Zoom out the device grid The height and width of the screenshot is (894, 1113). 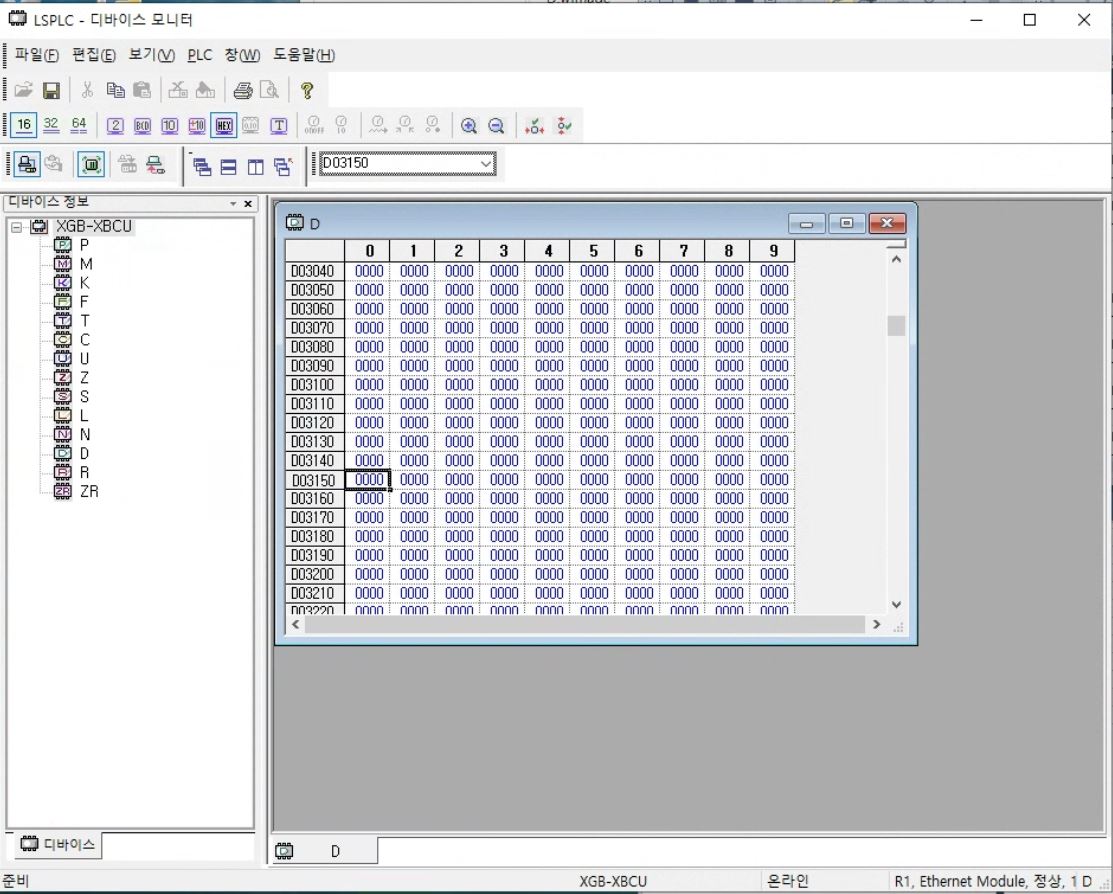496,126
